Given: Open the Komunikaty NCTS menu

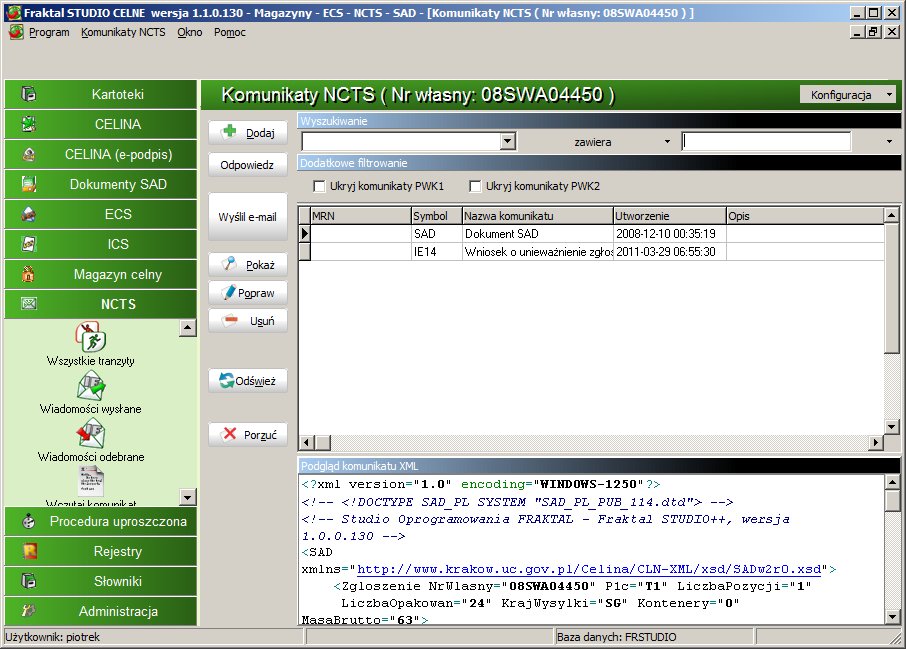Looking at the screenshot, I should 123,32.
